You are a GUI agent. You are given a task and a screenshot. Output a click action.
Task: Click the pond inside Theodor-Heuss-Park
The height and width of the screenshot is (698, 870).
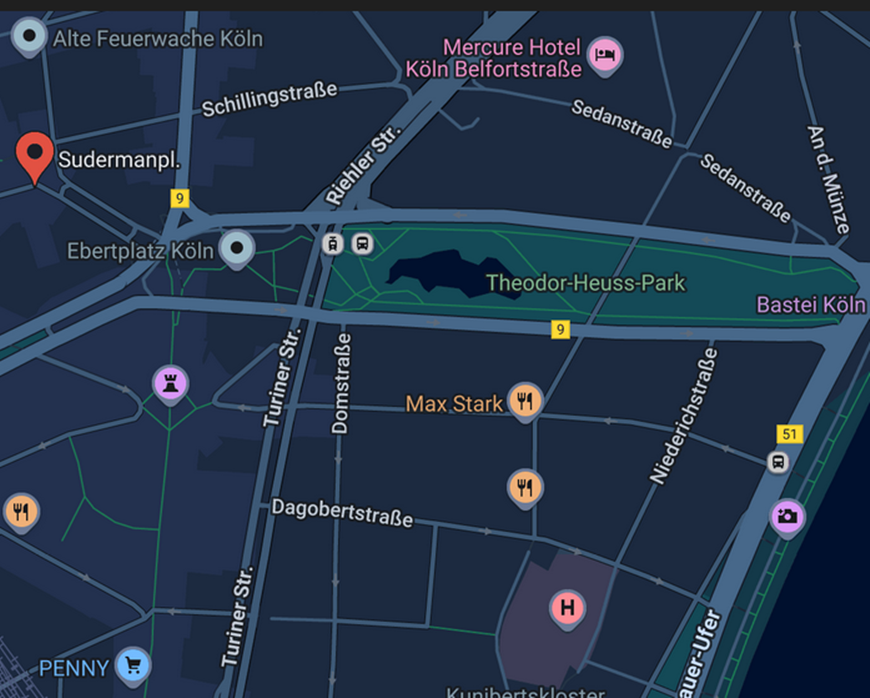[x=452, y=273]
